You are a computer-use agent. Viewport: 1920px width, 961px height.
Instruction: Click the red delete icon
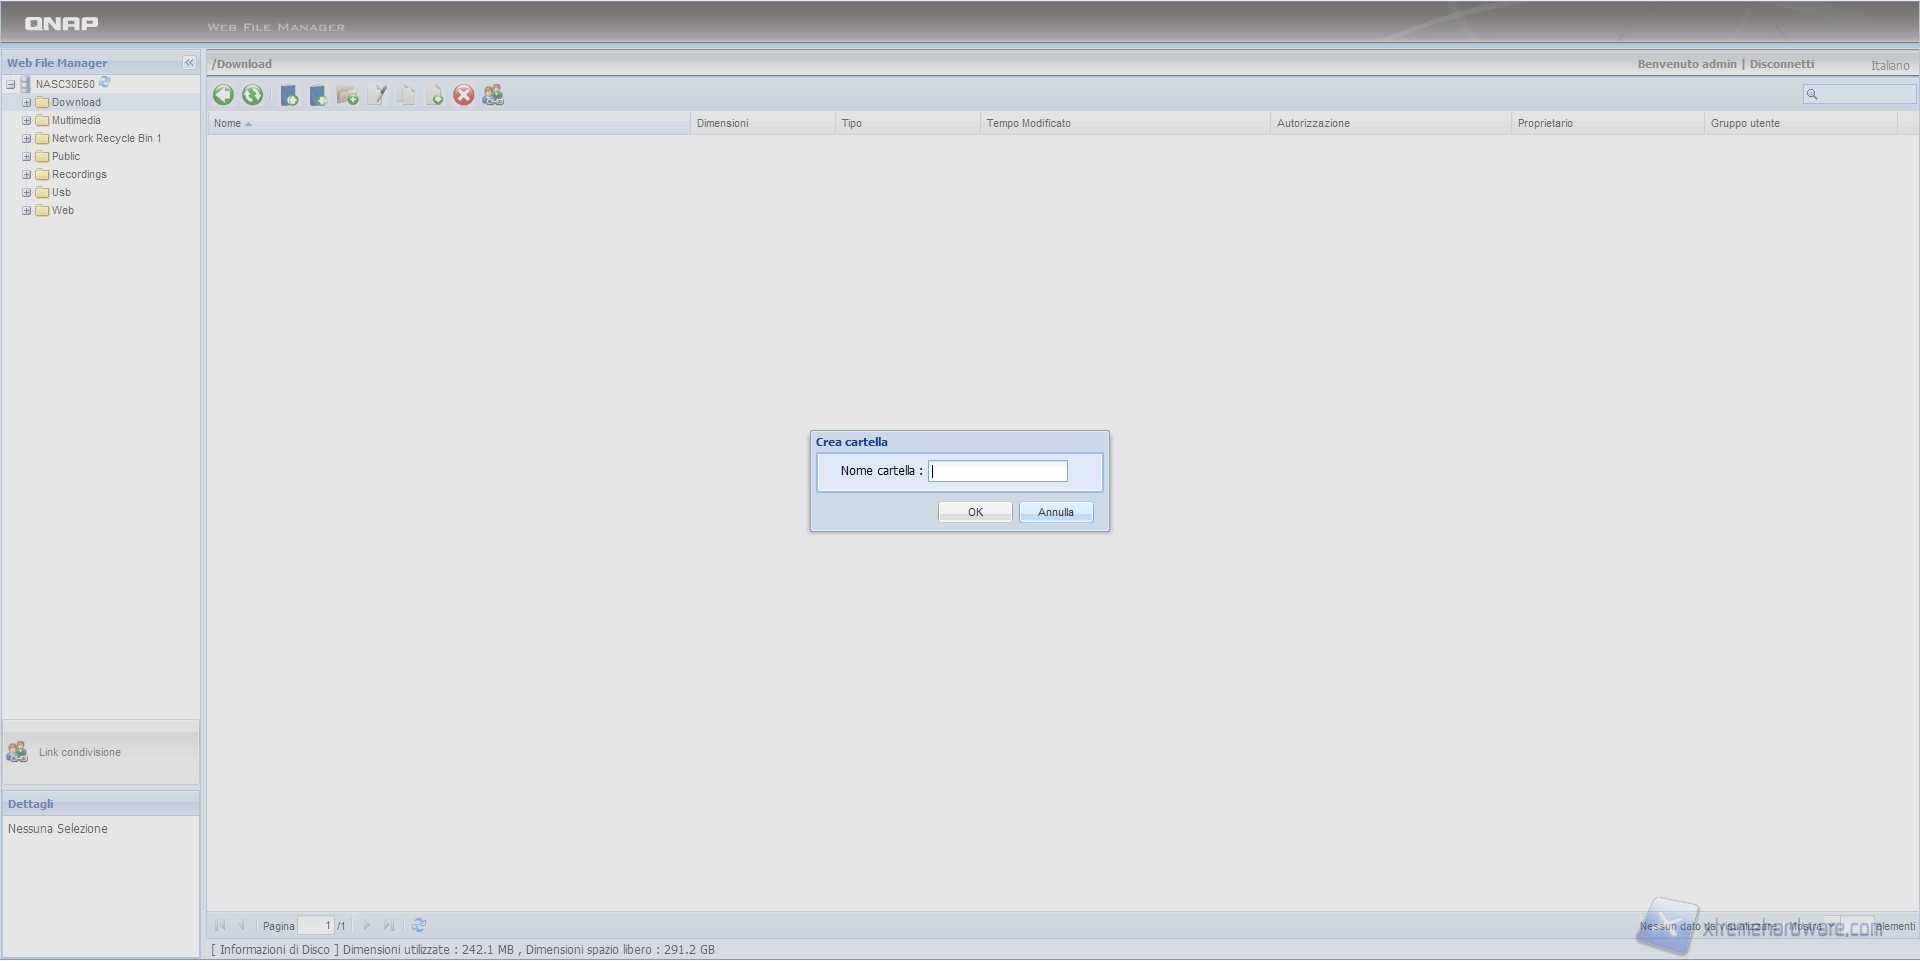point(463,95)
